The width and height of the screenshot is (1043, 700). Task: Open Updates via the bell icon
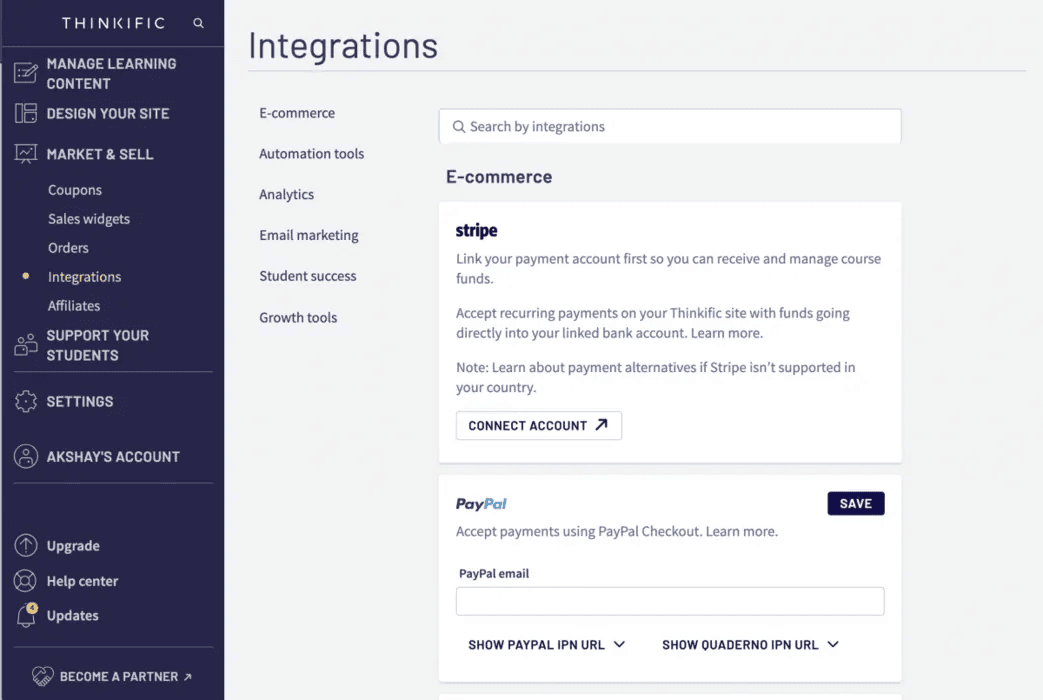(x=24, y=615)
